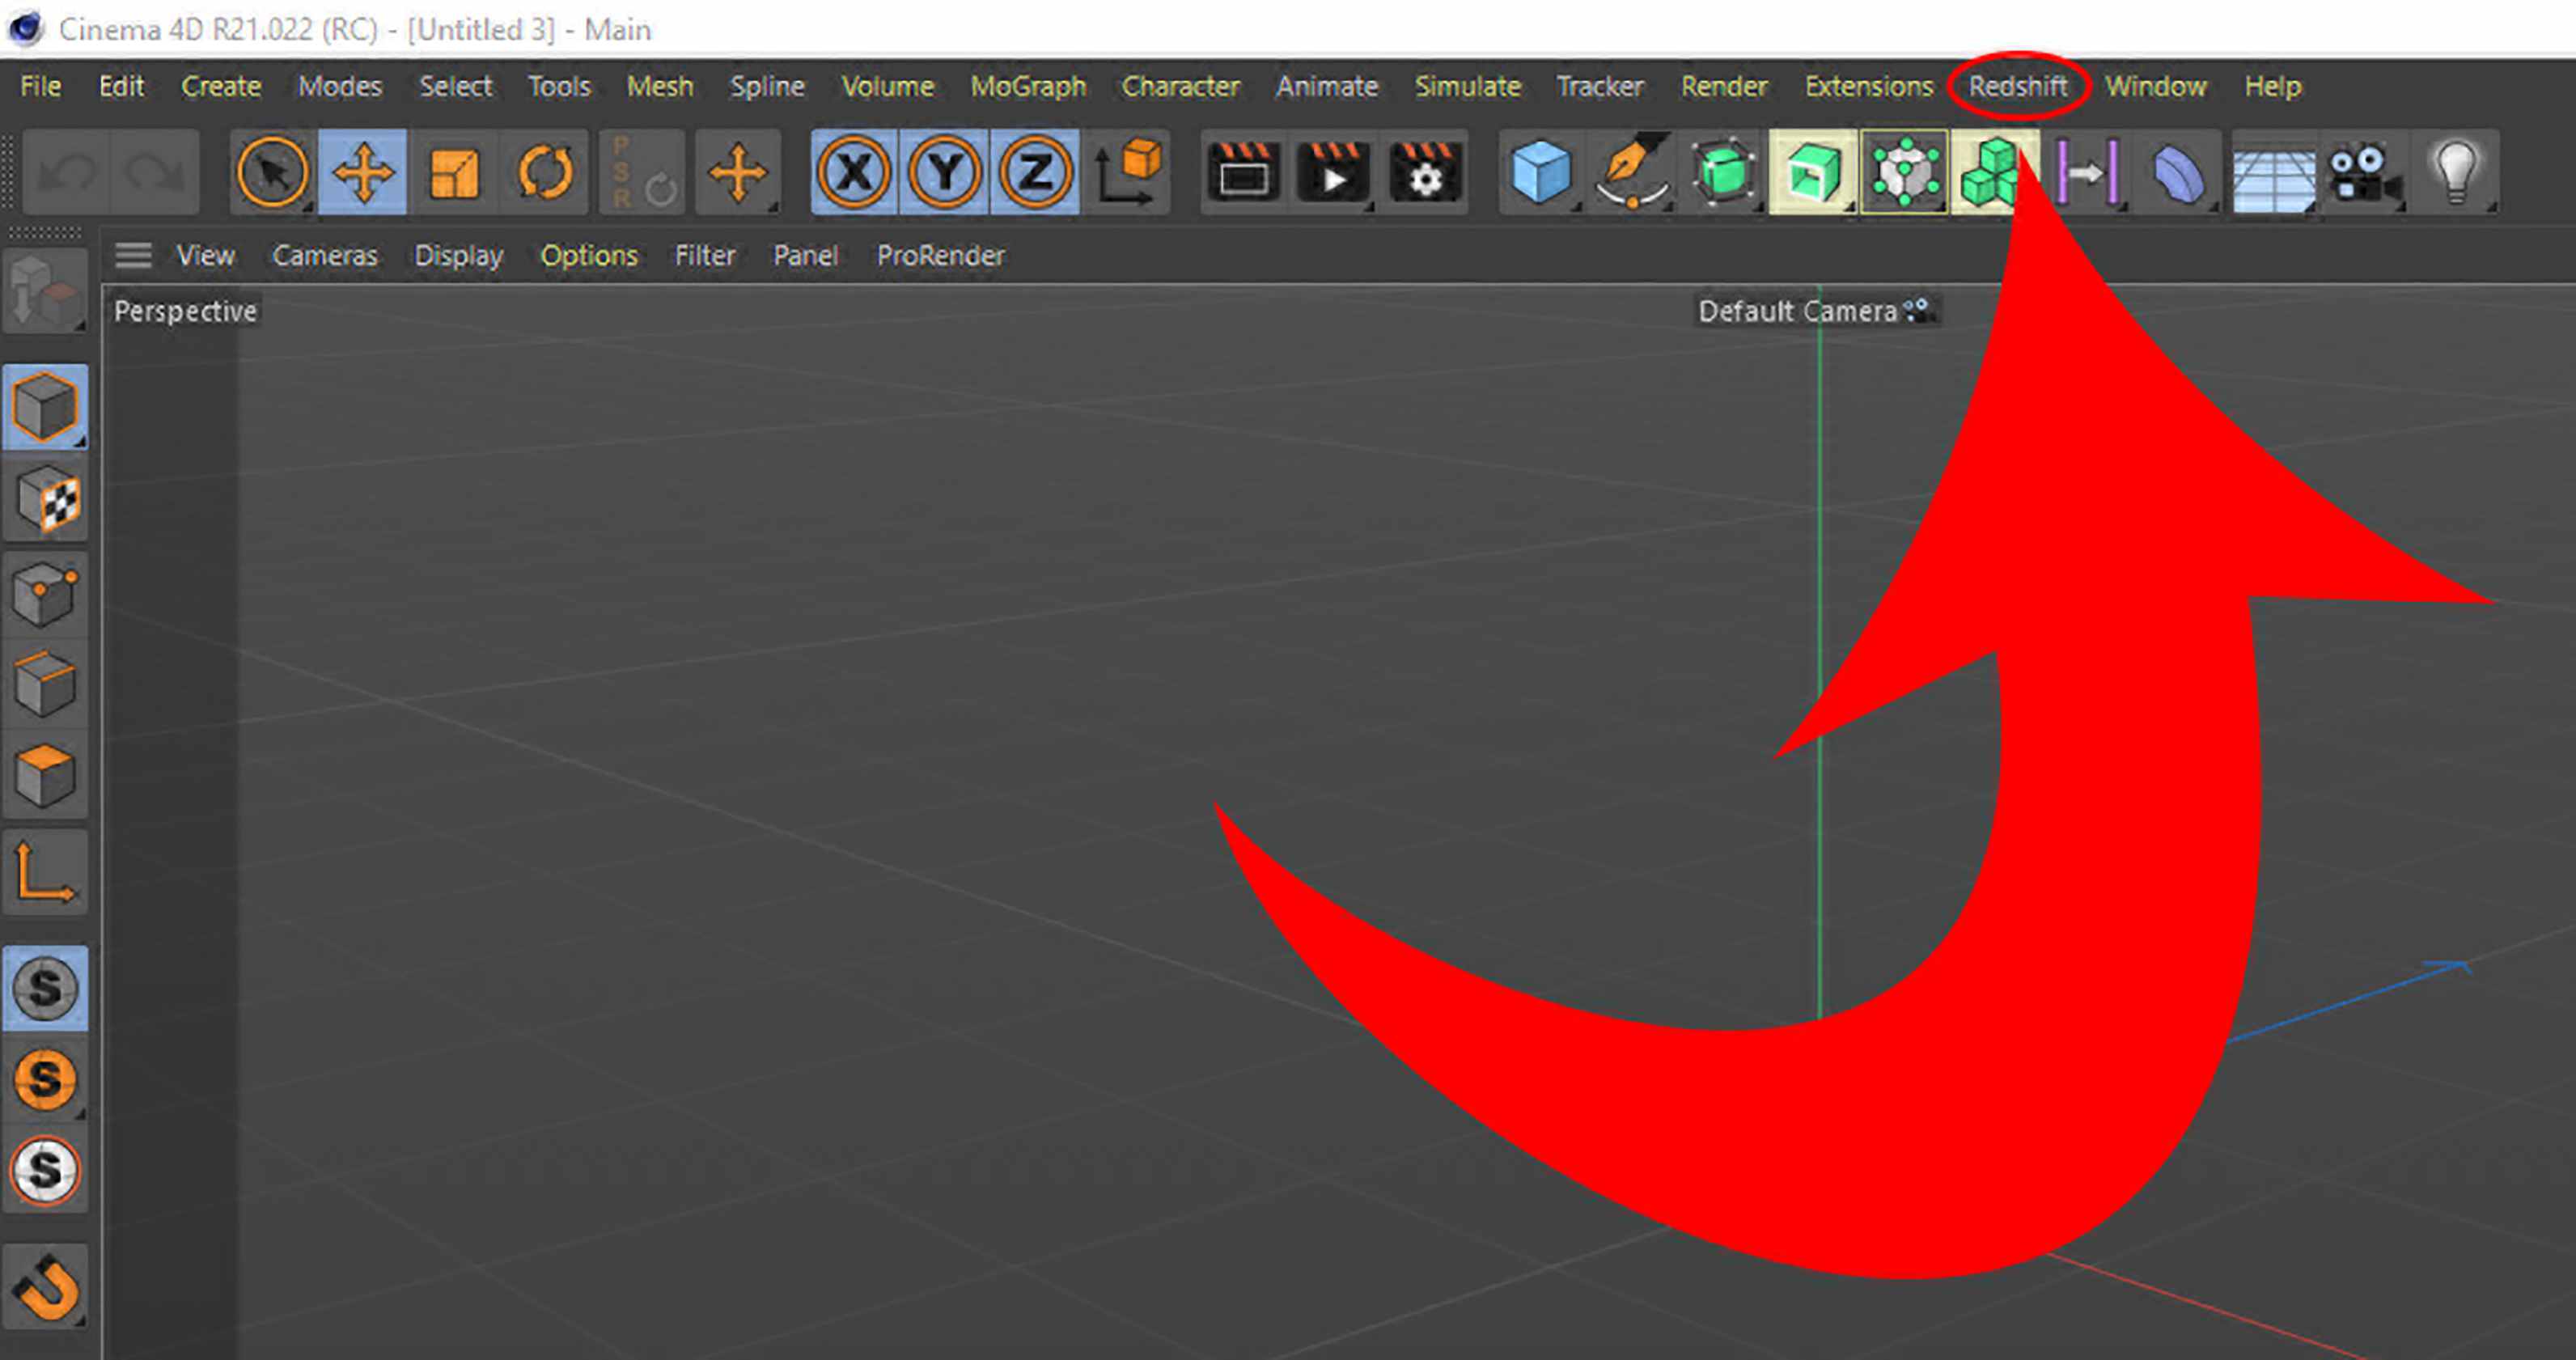The image size is (2576, 1360).
Task: Switch to Texture editing mode
Action: click(x=45, y=500)
